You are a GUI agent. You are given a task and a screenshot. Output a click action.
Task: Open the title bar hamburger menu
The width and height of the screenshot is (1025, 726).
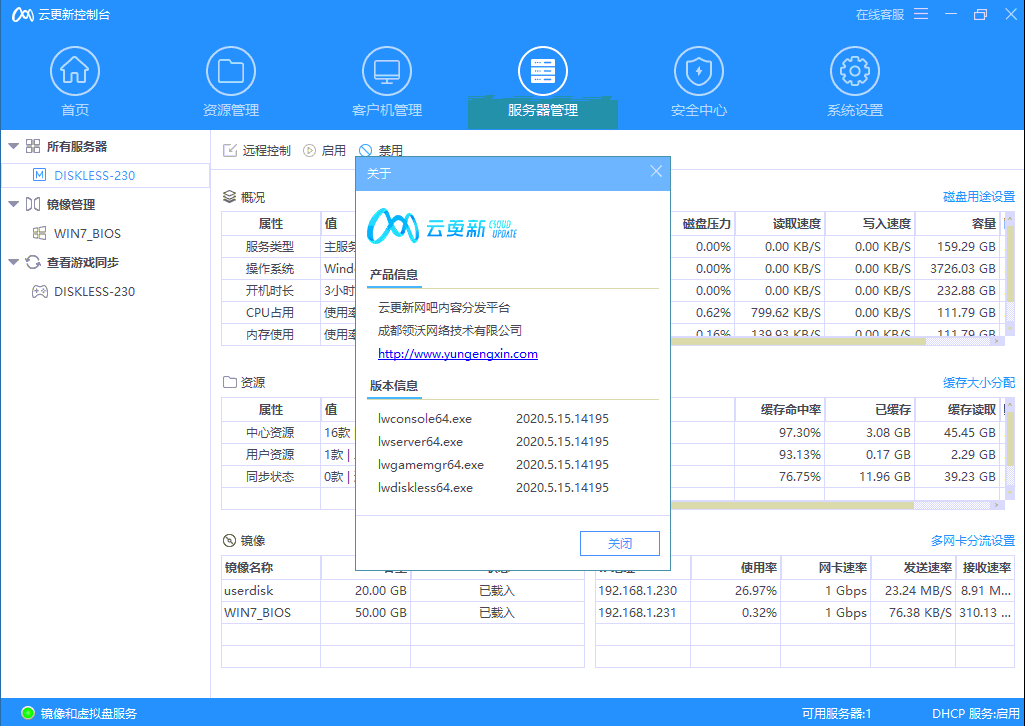921,14
